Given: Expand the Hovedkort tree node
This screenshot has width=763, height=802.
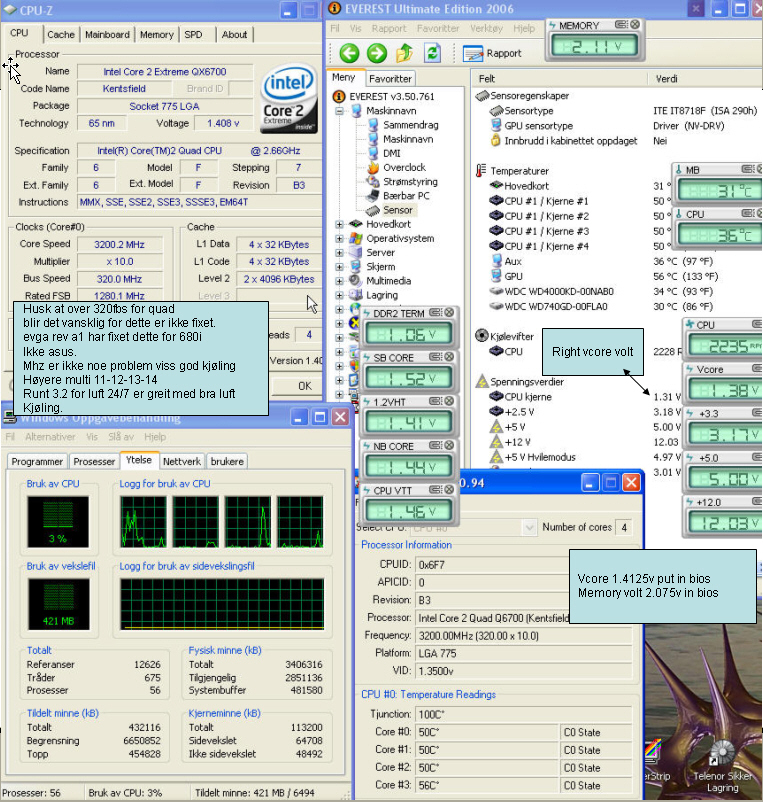Looking at the screenshot, I should (x=339, y=225).
